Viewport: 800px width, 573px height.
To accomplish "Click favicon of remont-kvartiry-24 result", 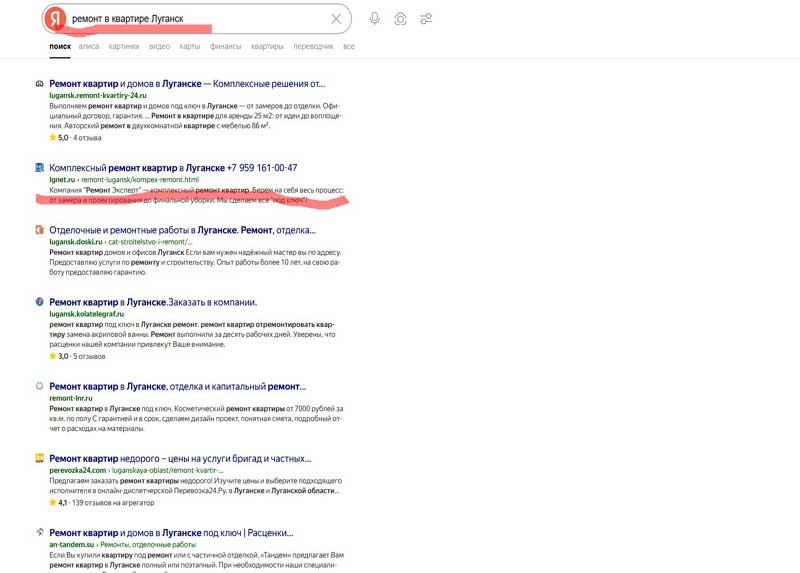I will (39, 84).
